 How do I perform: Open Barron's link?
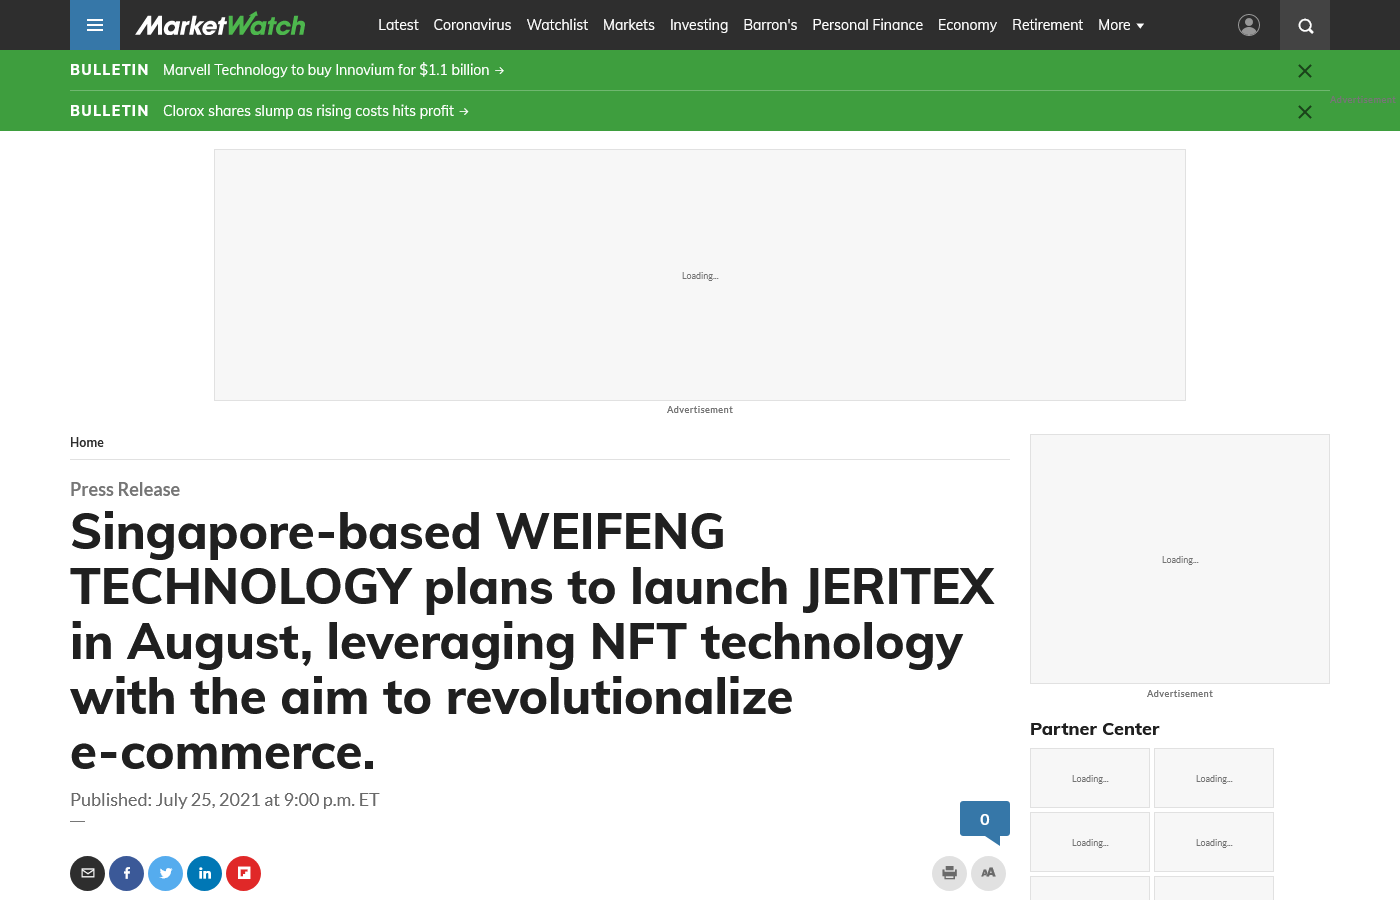coord(770,25)
